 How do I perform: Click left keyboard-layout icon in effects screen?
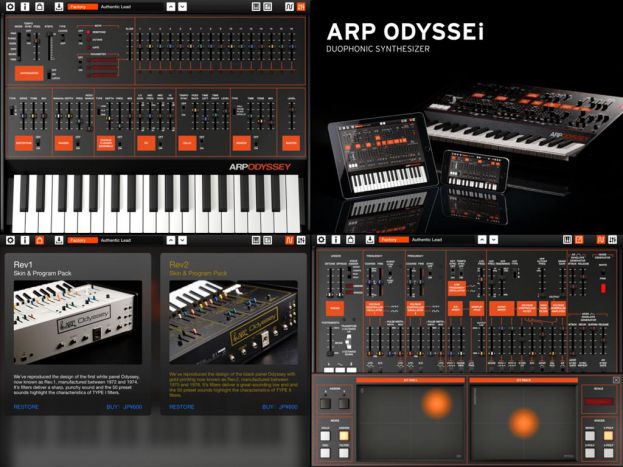(256, 6)
